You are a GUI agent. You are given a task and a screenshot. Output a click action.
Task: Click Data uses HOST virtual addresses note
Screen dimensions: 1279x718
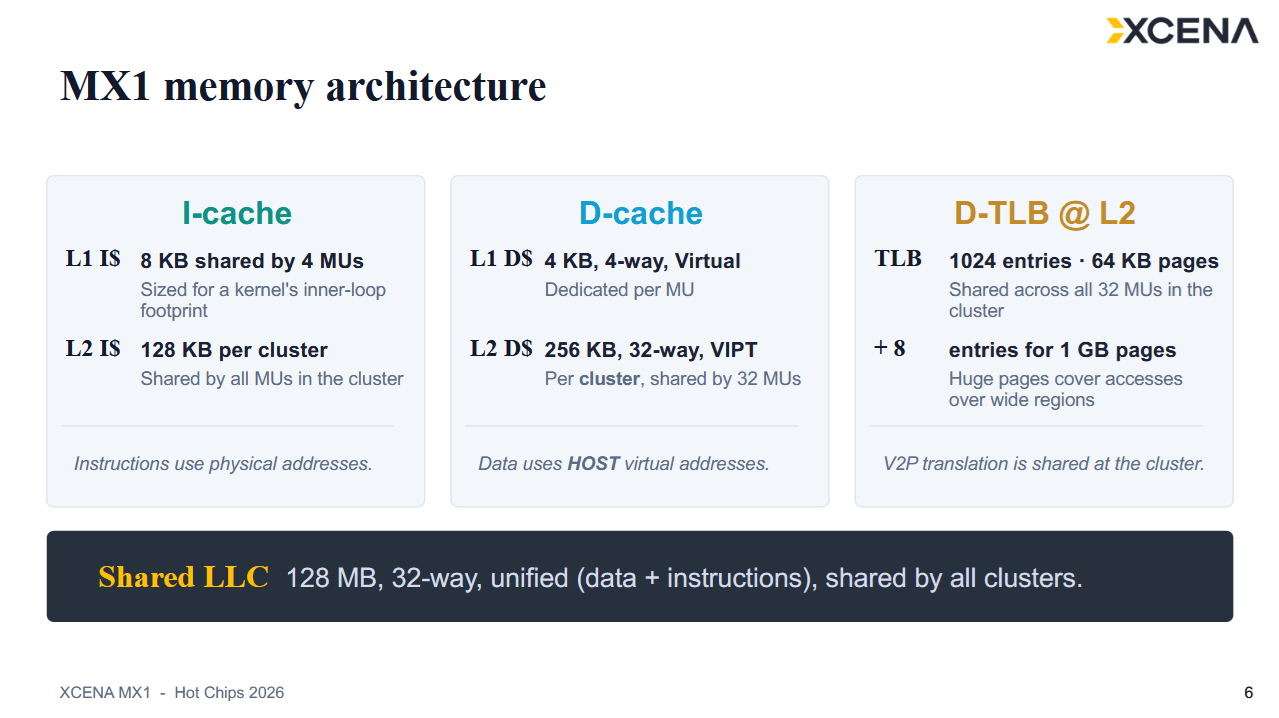click(624, 464)
